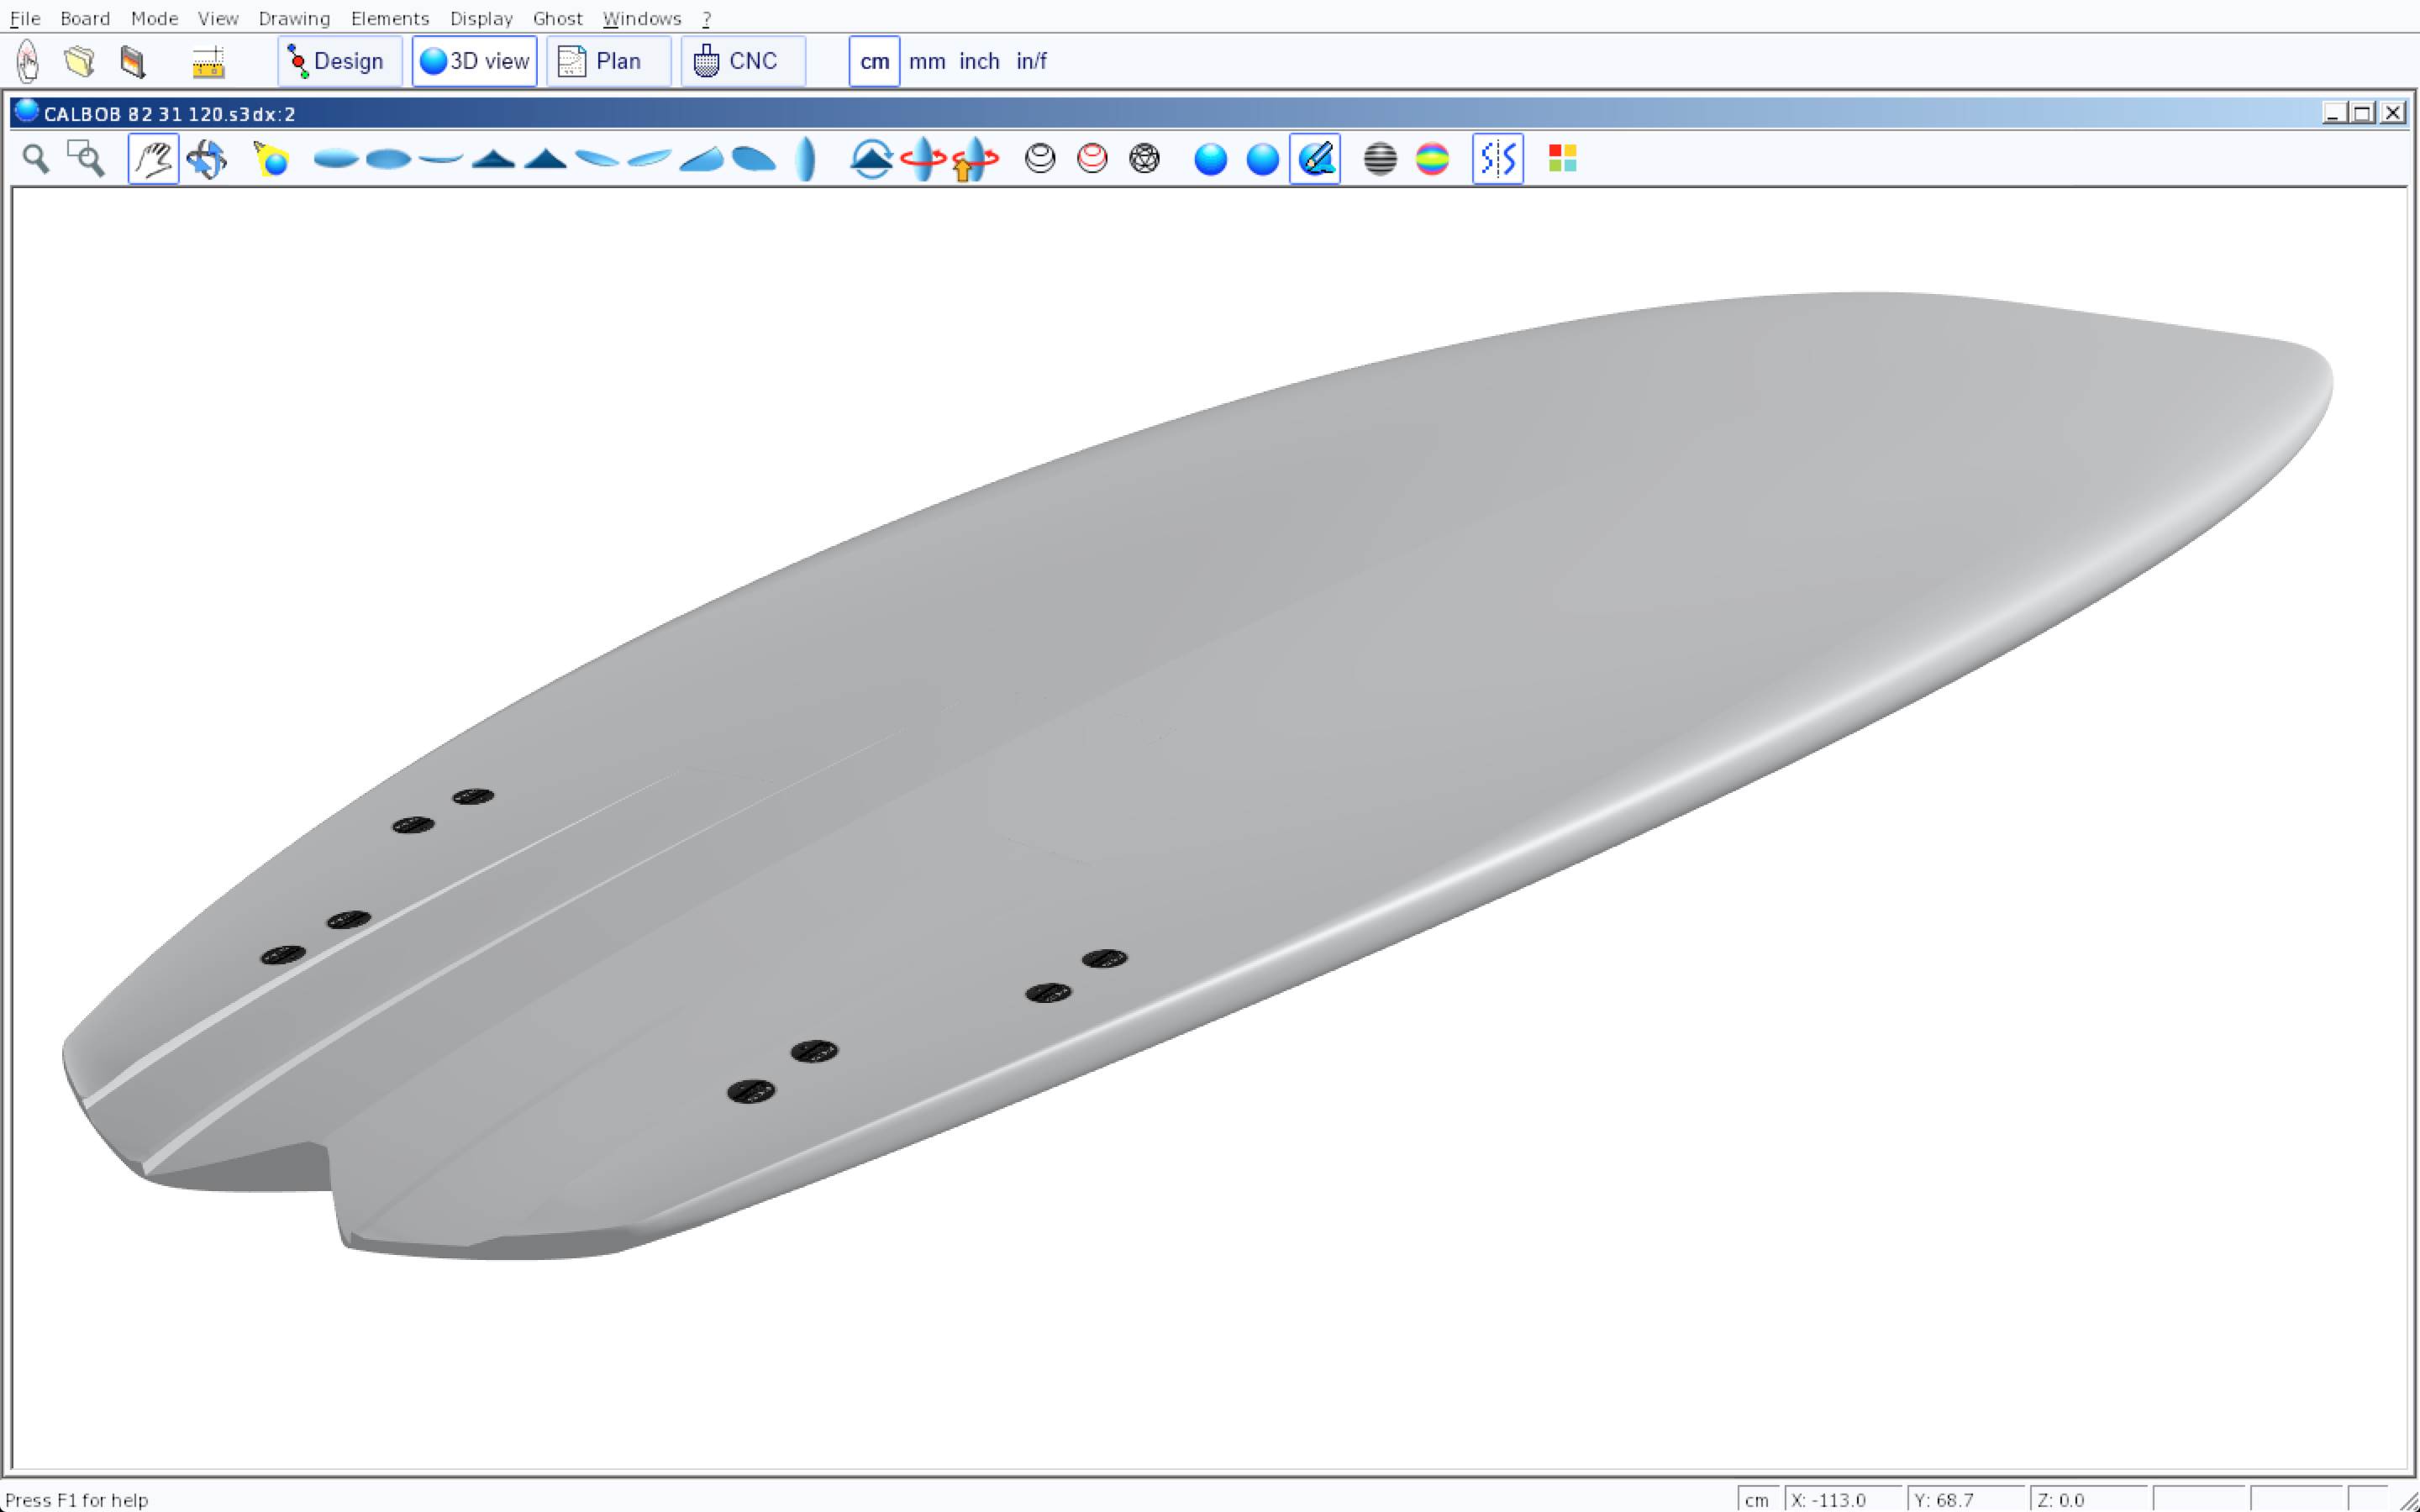Open the Board menu

(x=85, y=18)
